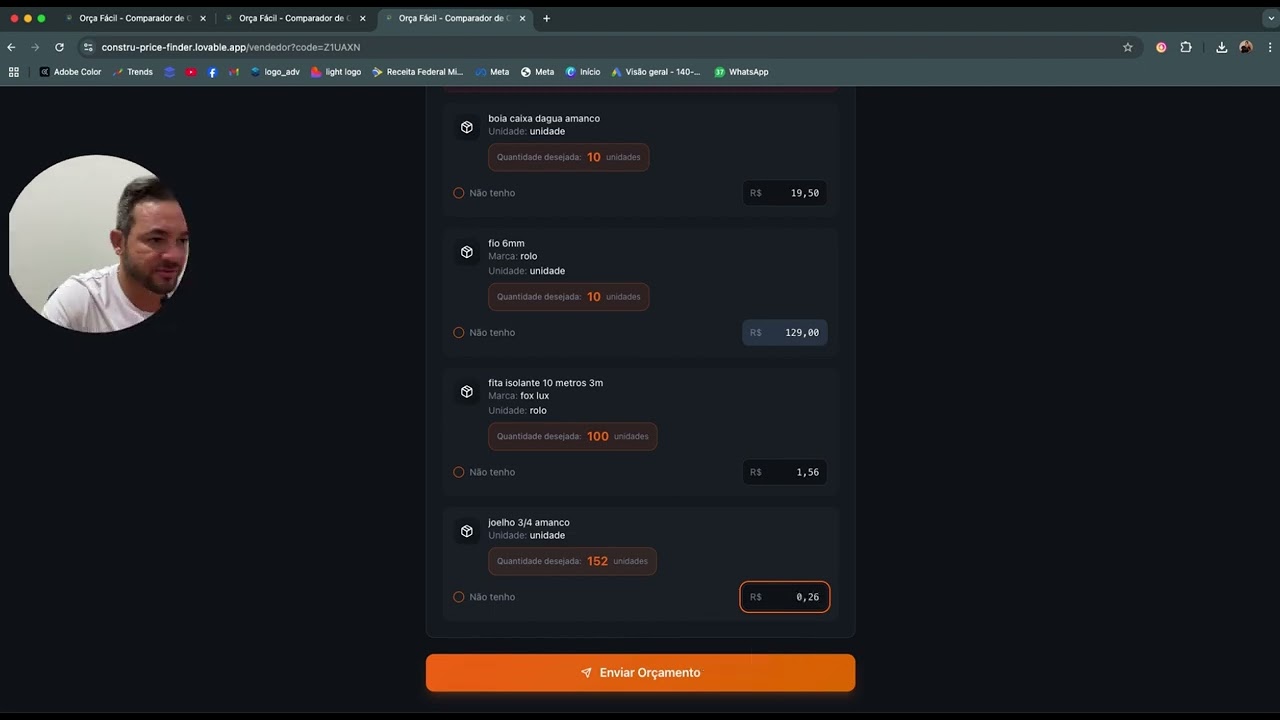
Task: Click the address bar URL
Action: click(x=231, y=47)
